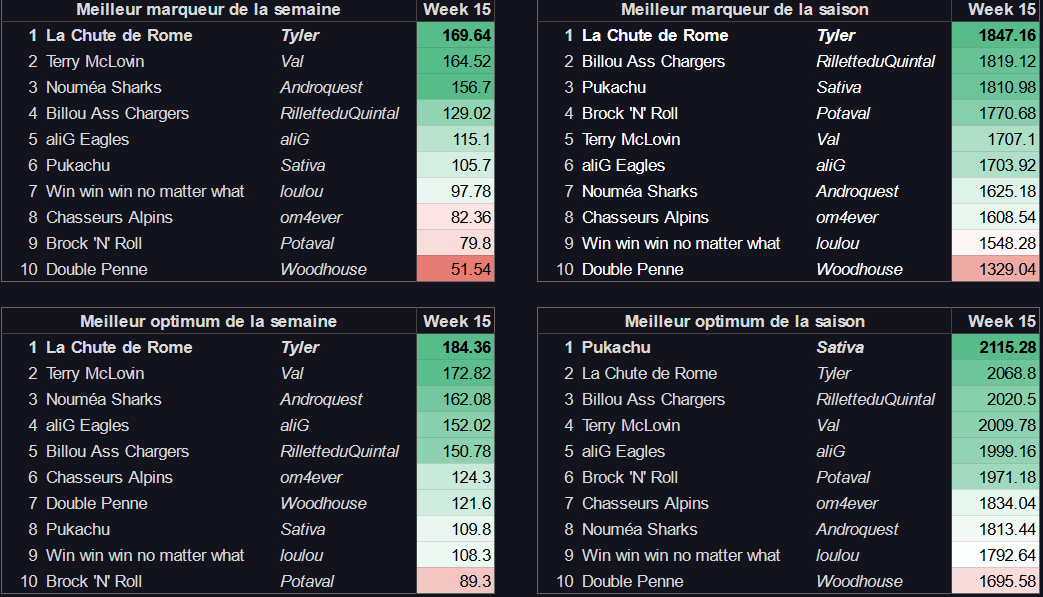The height and width of the screenshot is (597, 1043).
Task: Select Woodhouse beside the 121.6 score
Action: pos(323,504)
